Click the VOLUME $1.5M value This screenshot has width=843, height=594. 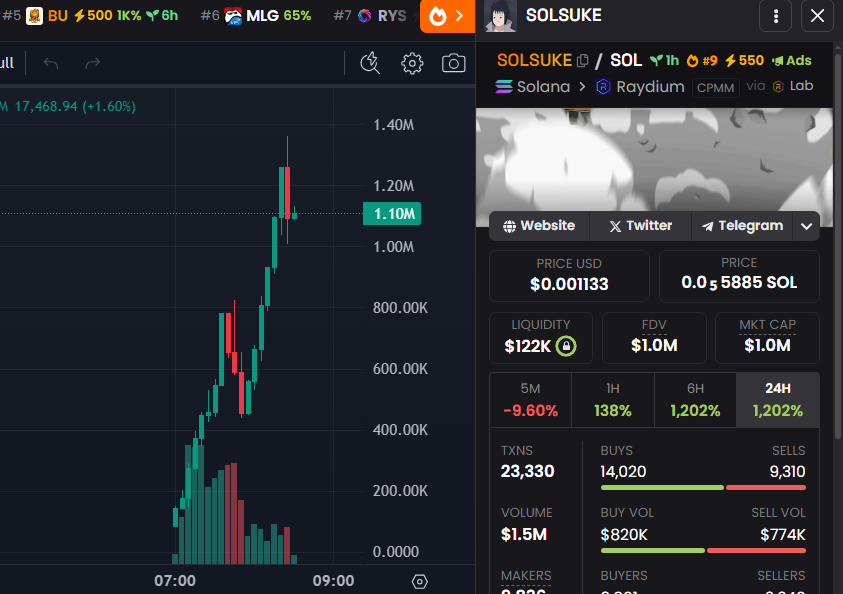point(524,534)
